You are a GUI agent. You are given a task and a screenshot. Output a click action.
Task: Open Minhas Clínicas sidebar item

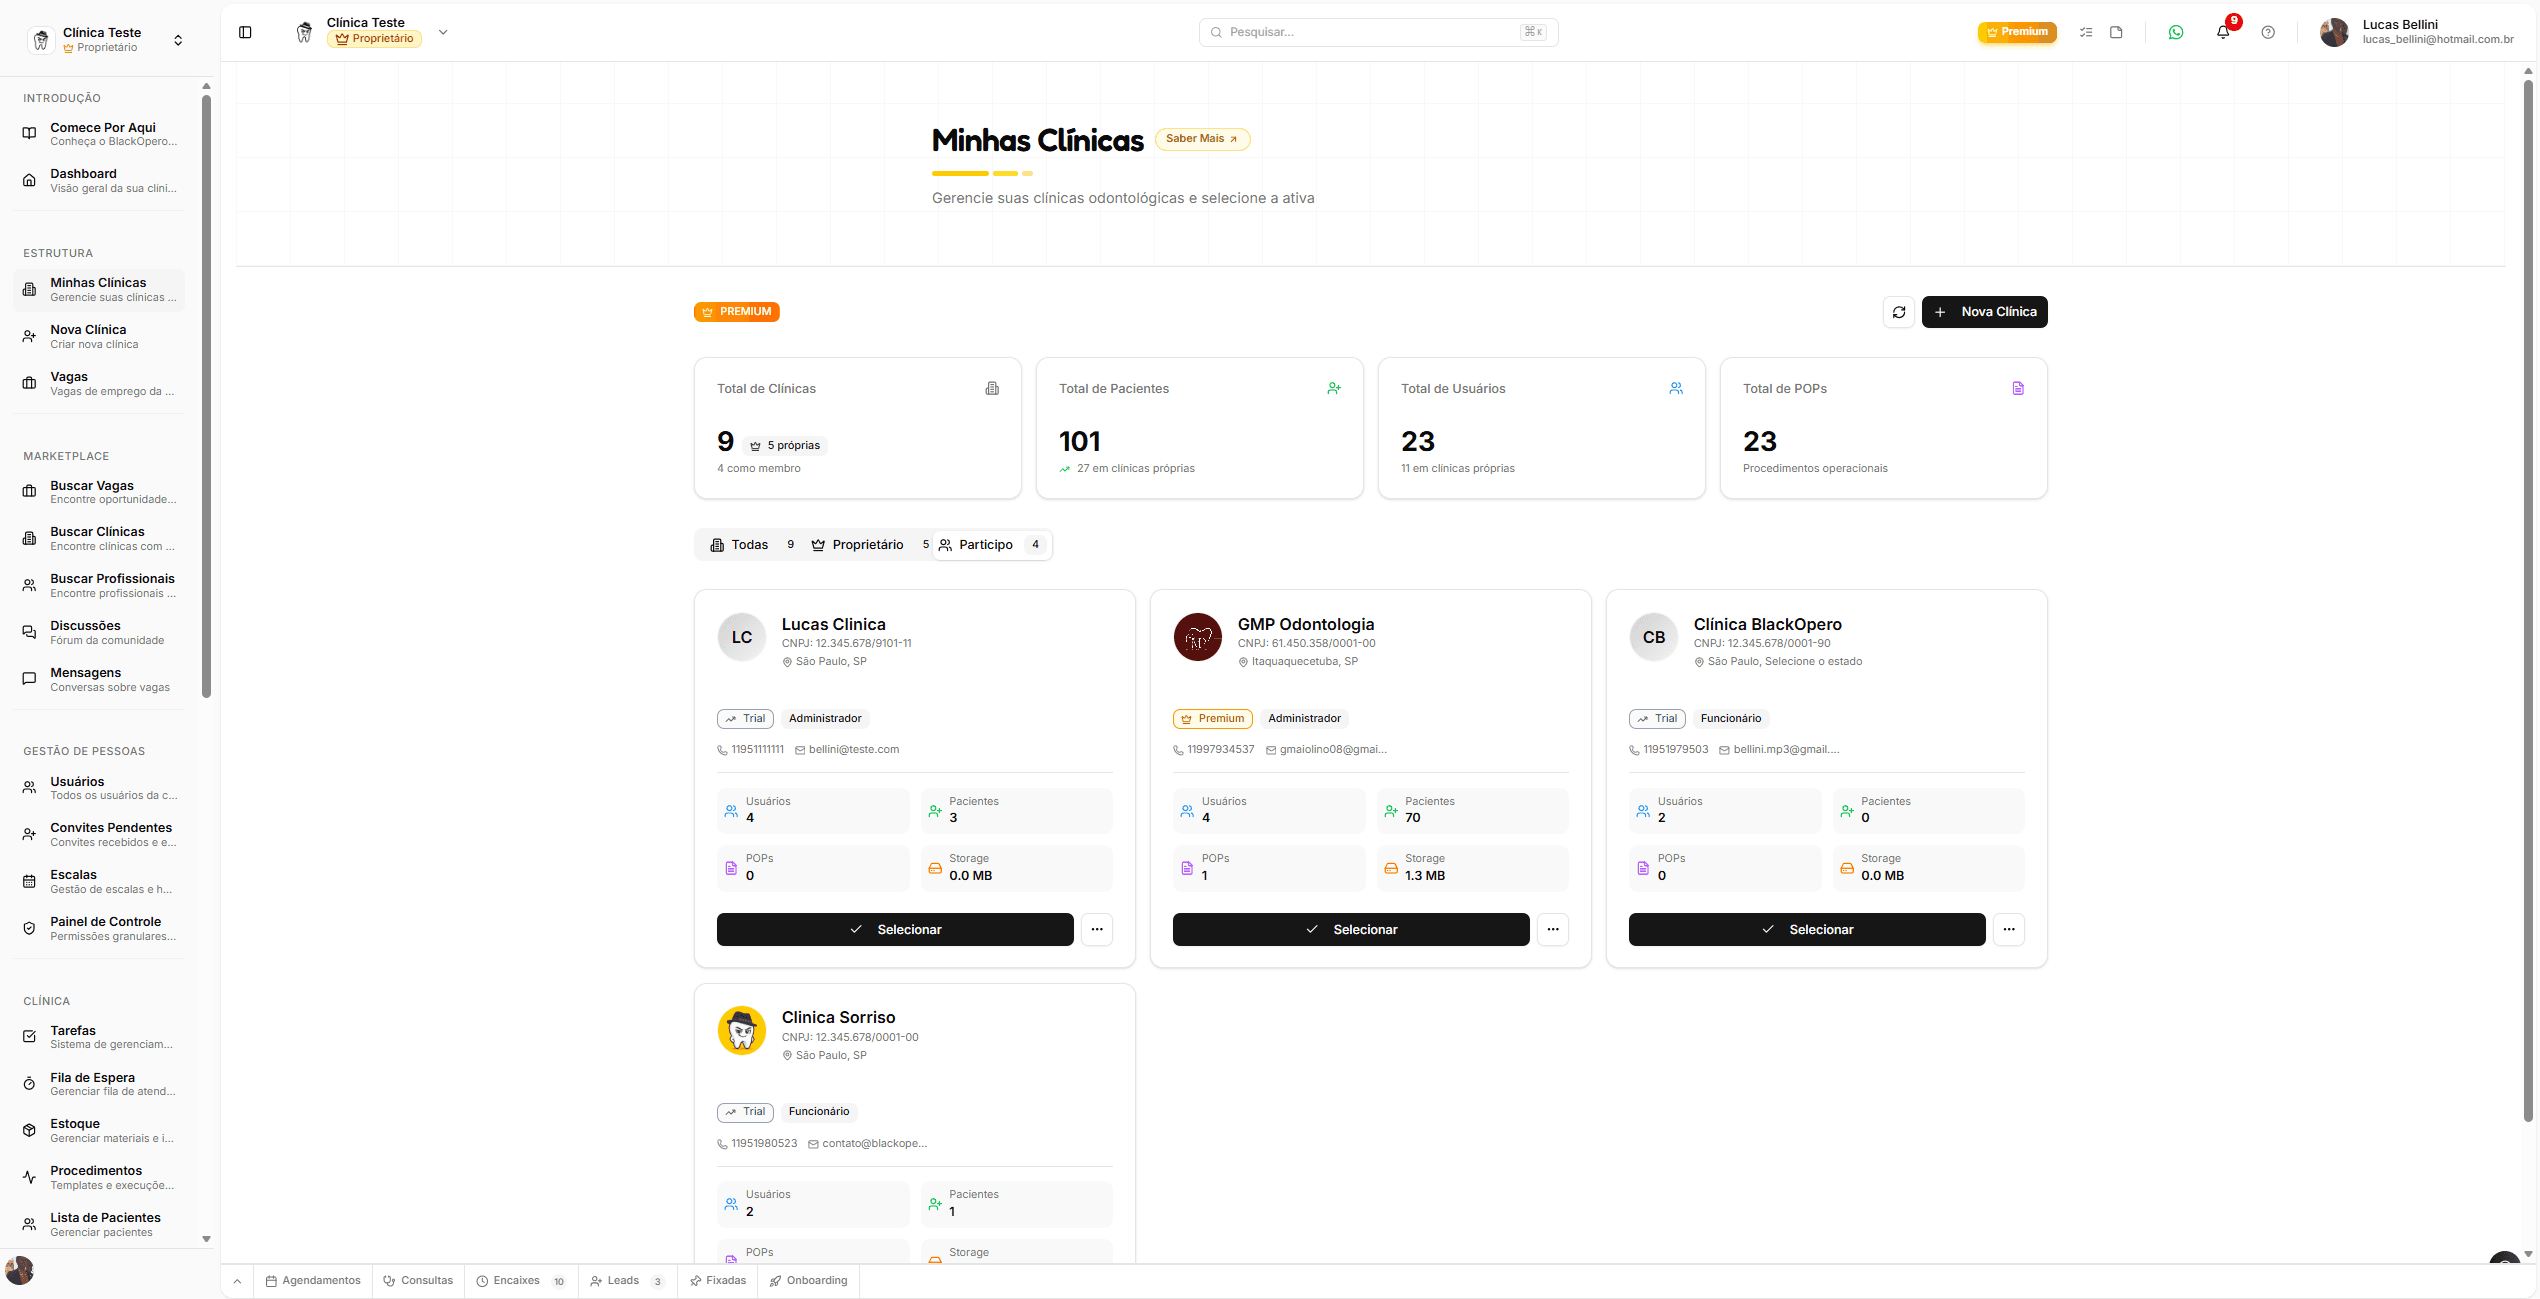[100, 290]
